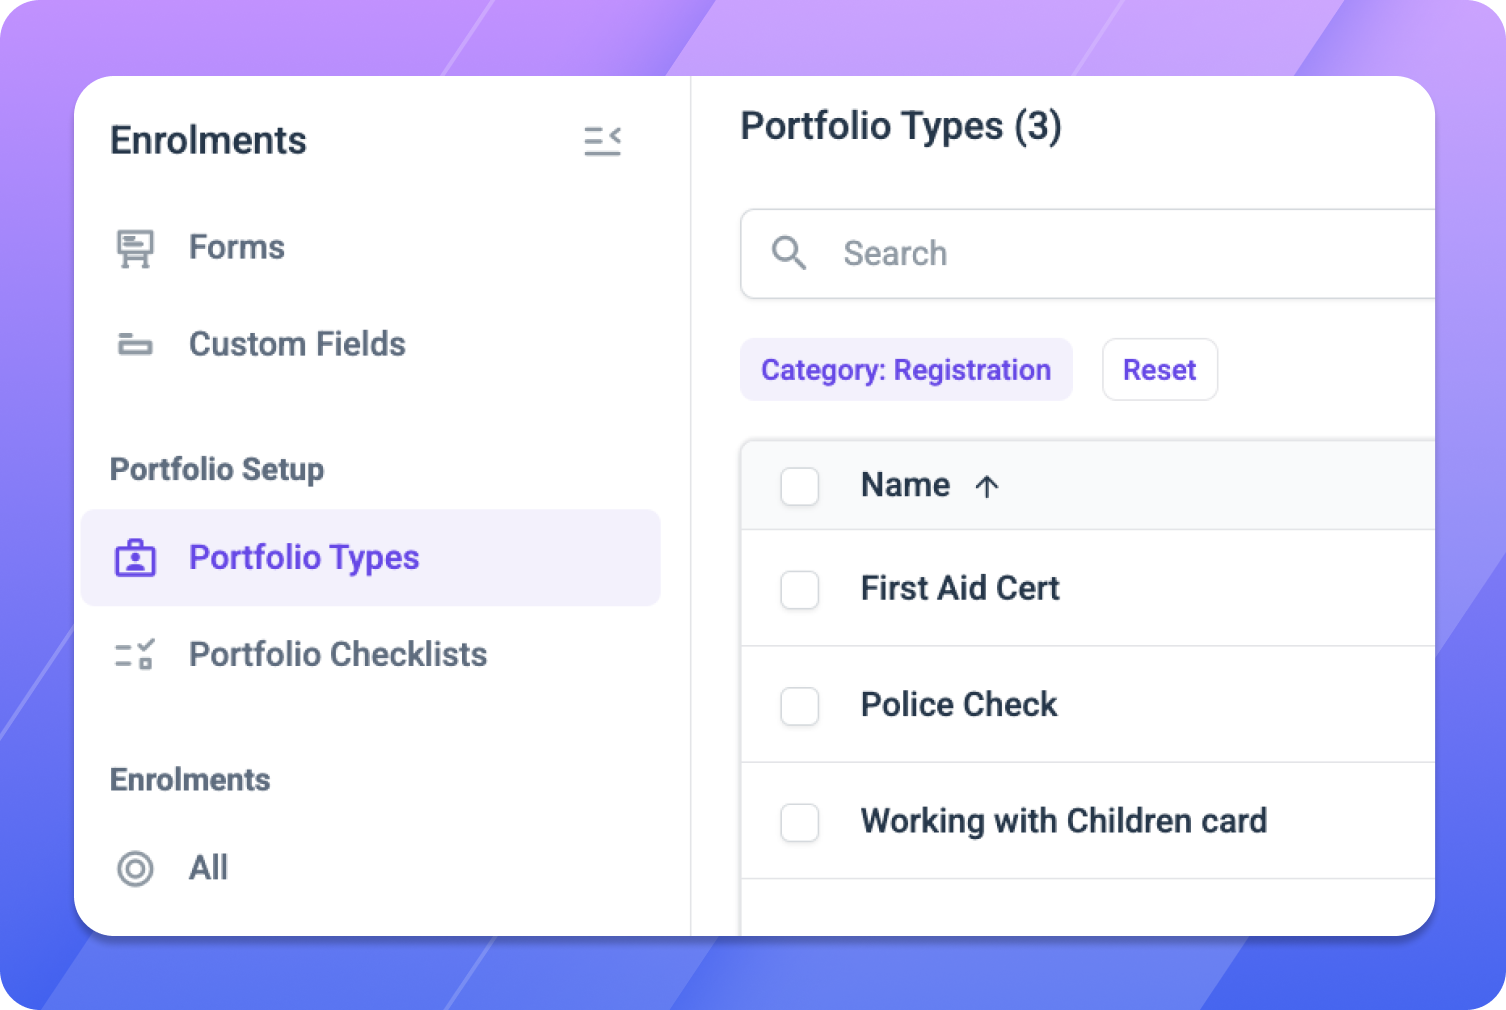Open Forms in the sidebar
Image resolution: width=1506 pixels, height=1010 pixels.
pyautogui.click(x=237, y=247)
